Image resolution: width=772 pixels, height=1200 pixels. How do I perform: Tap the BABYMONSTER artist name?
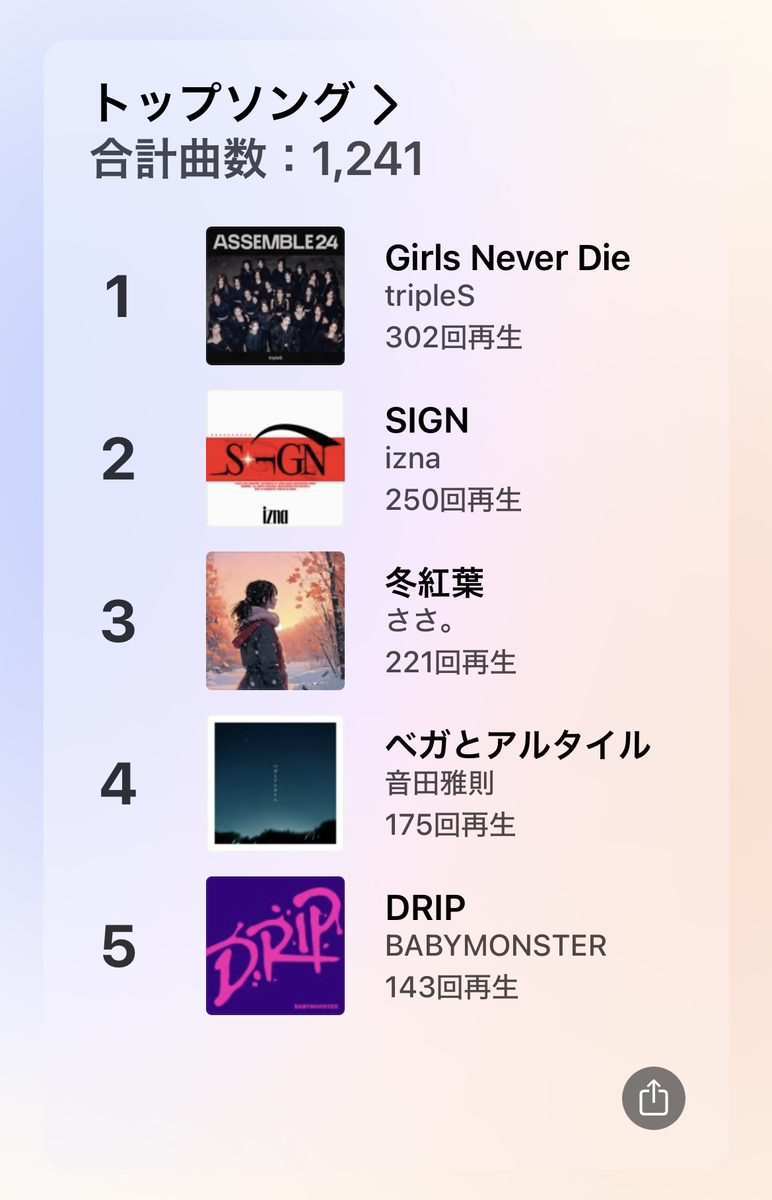click(495, 946)
